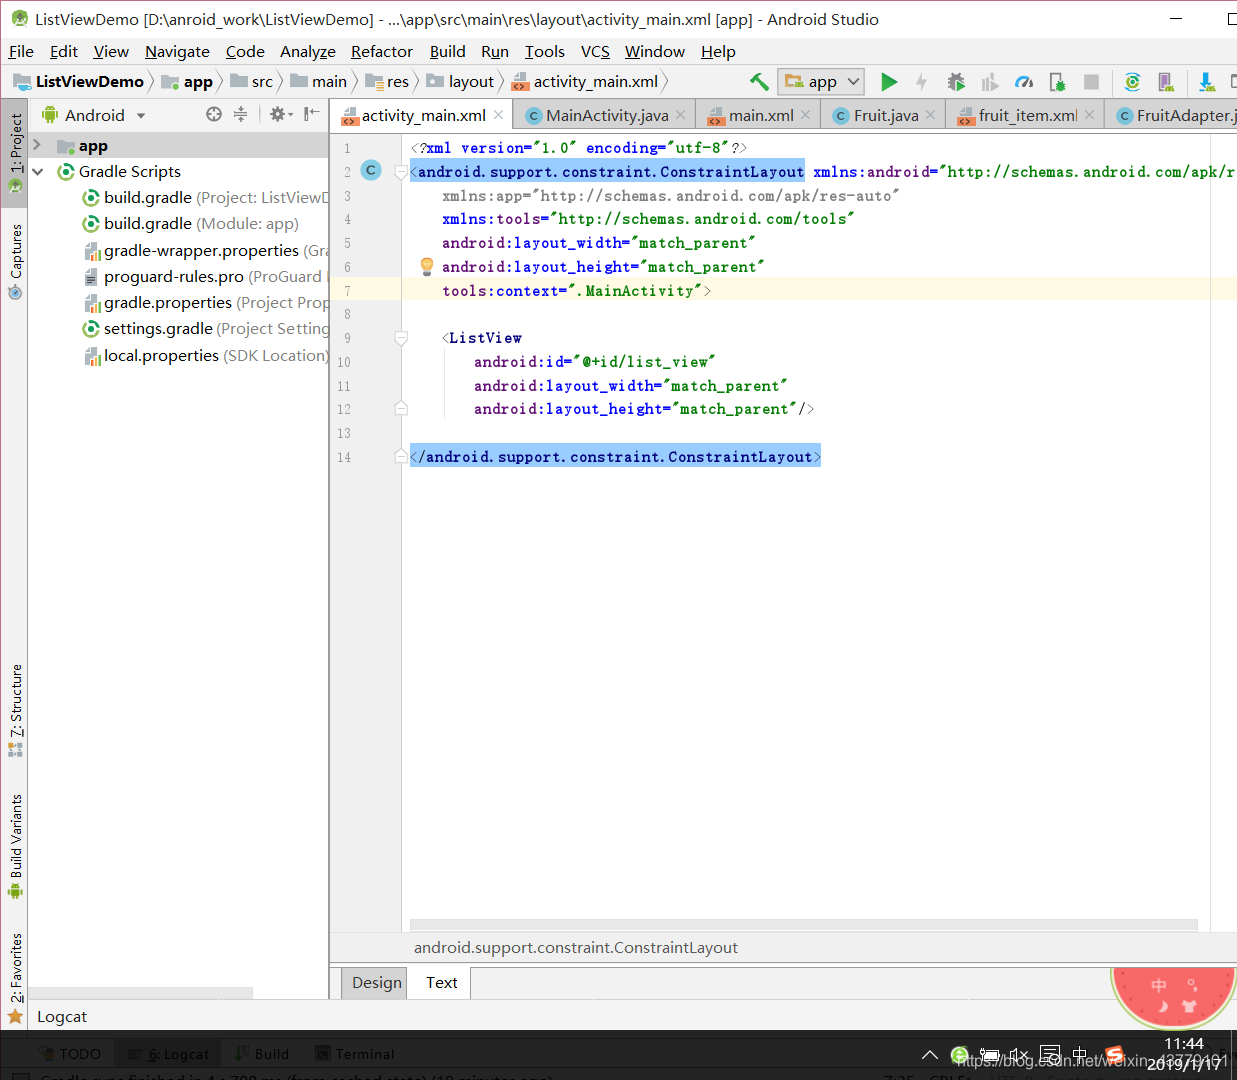Screen dimensions: 1237x1080
Task: Click the yellow lightbulb intention icon
Action: pos(427,266)
